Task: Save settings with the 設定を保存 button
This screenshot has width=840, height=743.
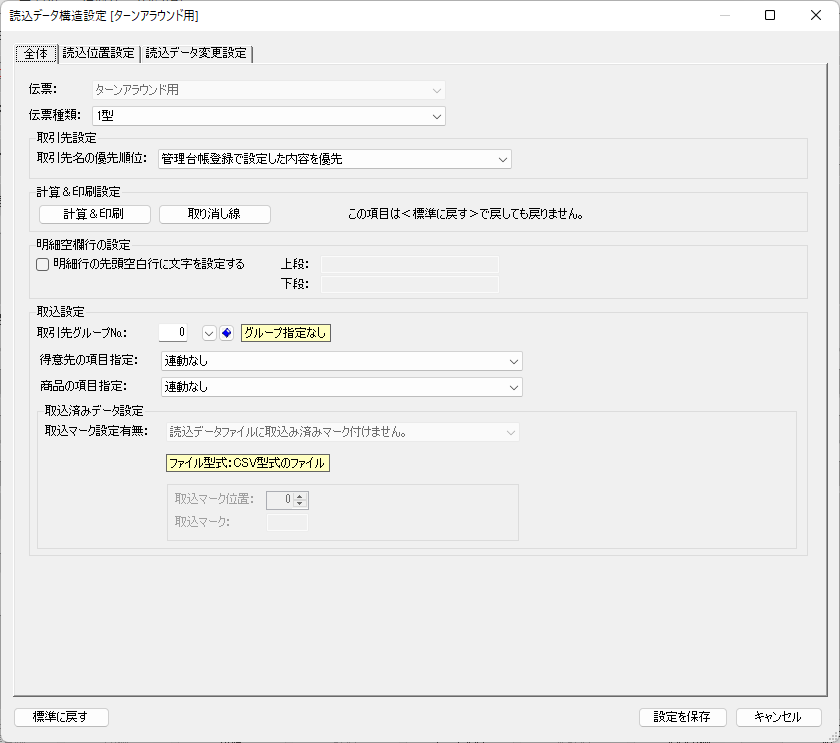Action: coord(682,716)
